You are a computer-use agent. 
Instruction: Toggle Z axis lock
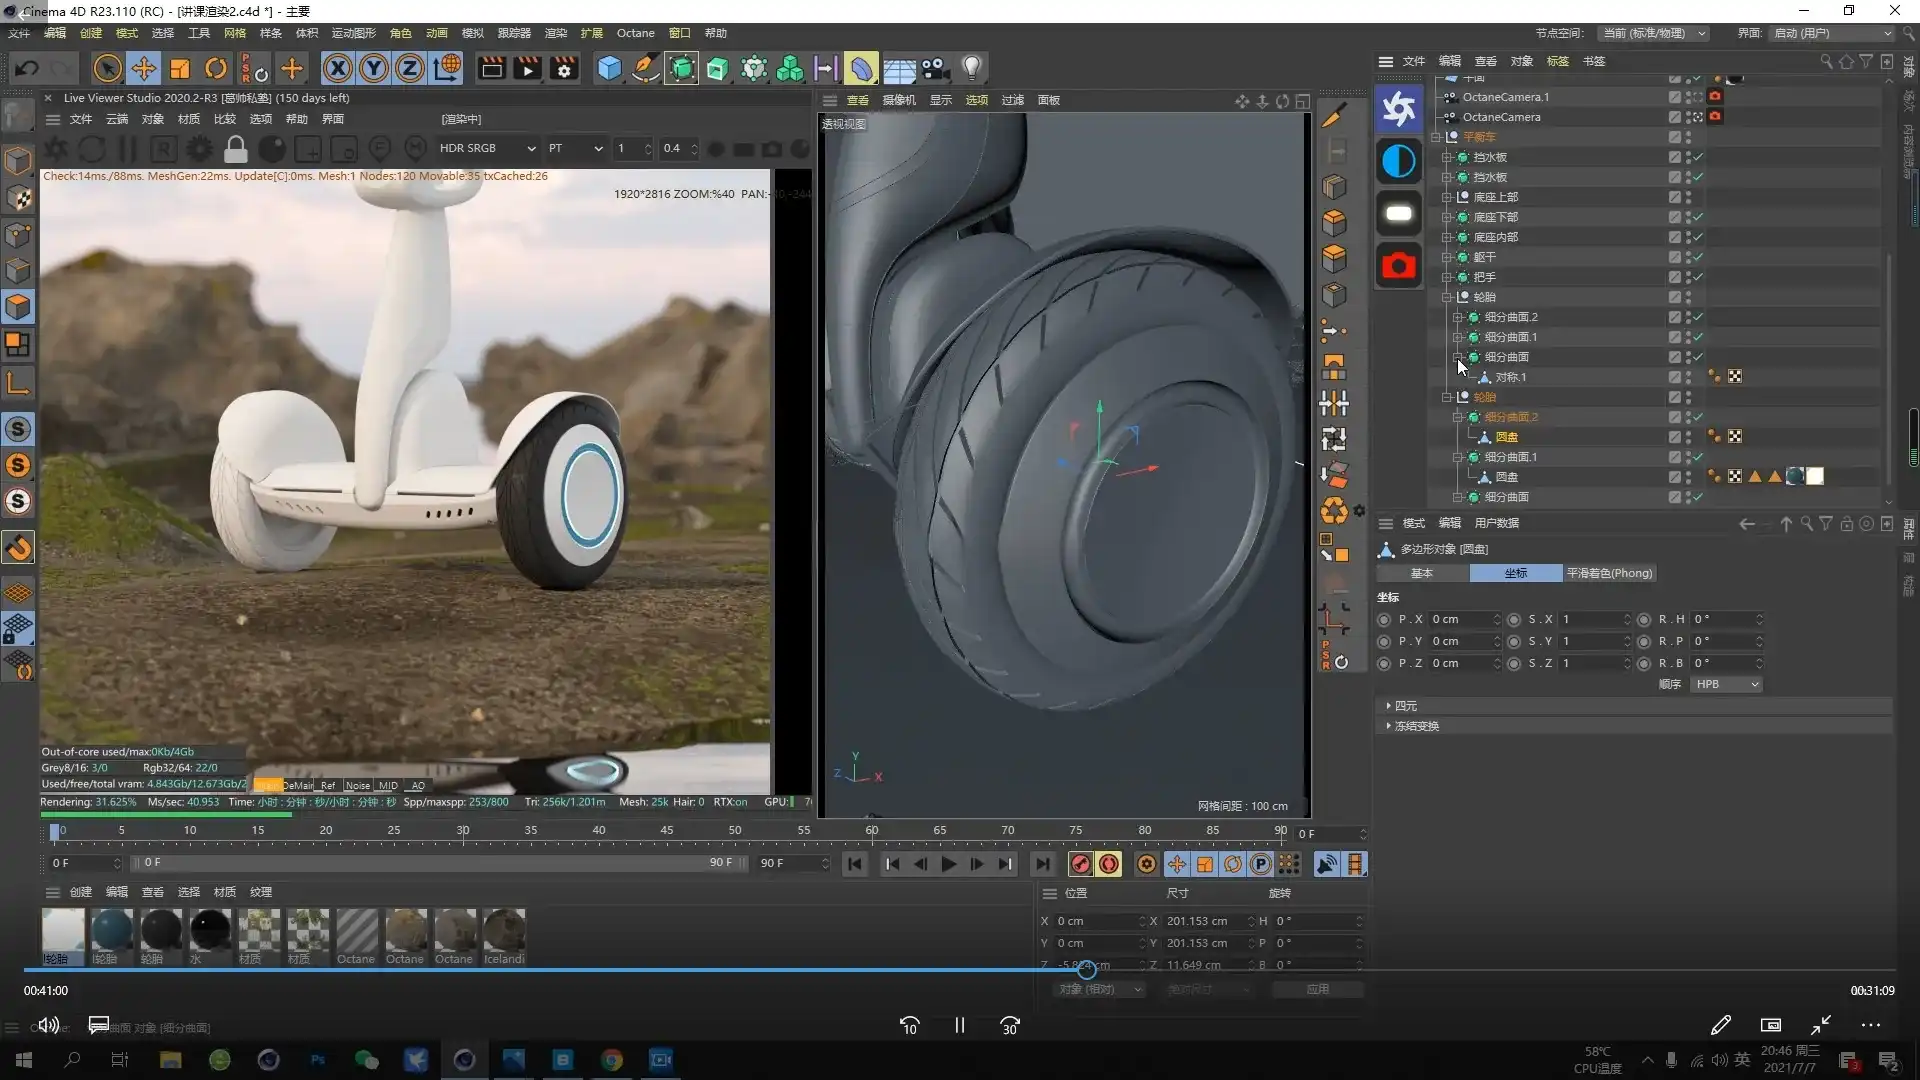coord(410,68)
